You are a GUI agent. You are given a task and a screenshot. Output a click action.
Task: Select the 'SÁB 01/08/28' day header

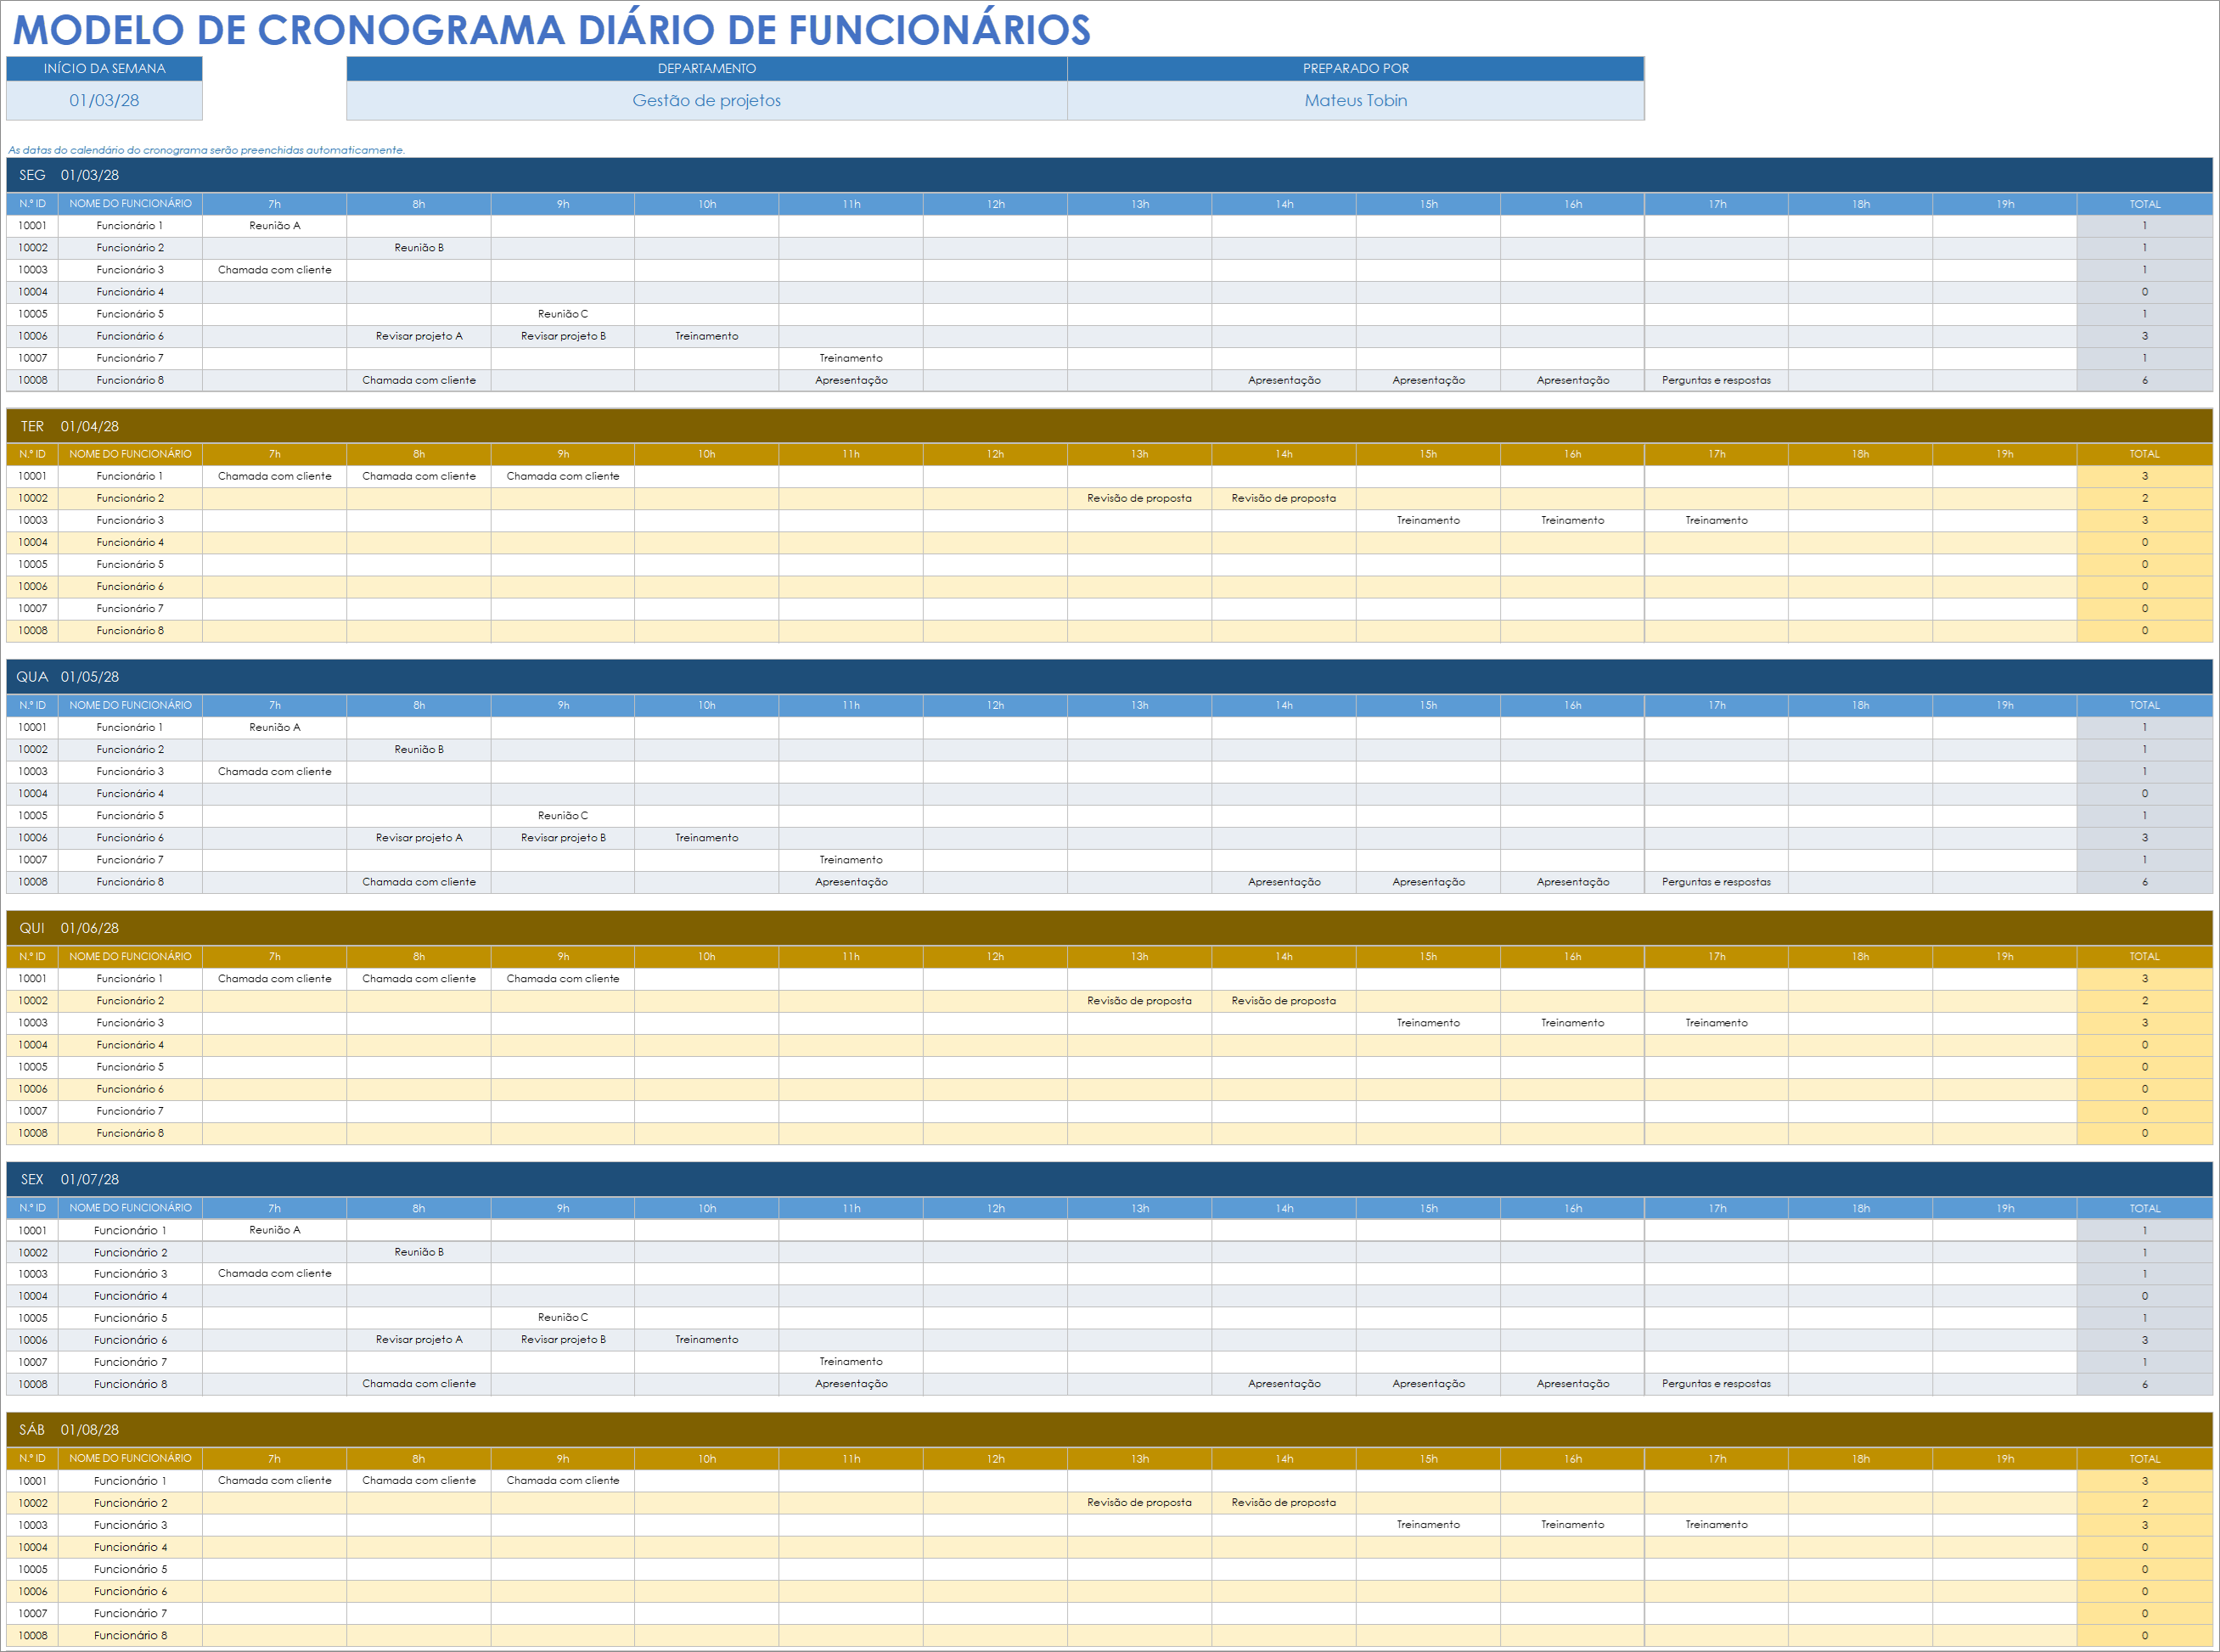[1109, 1430]
